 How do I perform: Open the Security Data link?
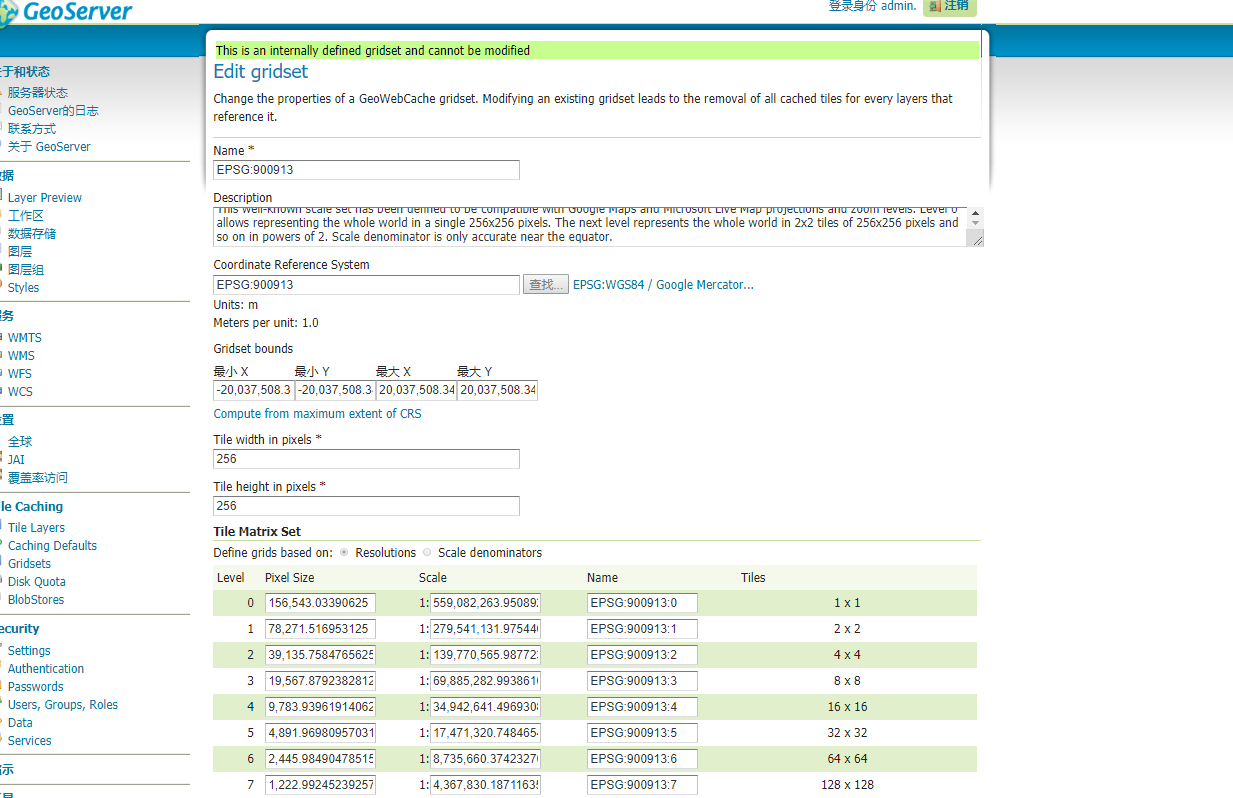click(x=20, y=723)
